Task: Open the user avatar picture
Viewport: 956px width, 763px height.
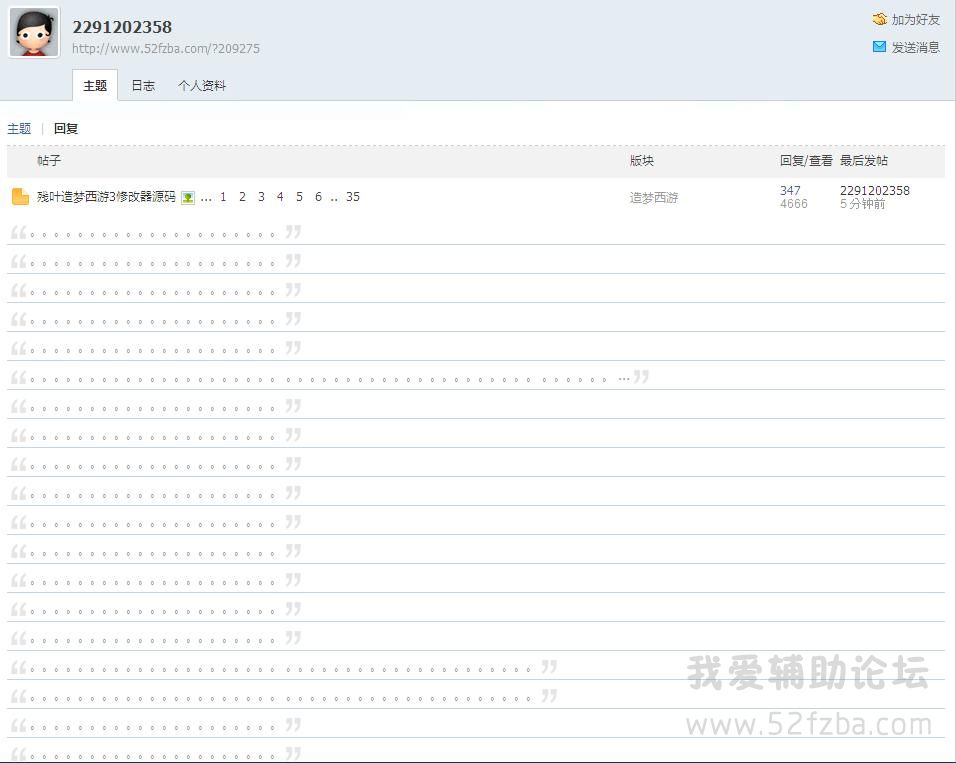Action: (34, 32)
